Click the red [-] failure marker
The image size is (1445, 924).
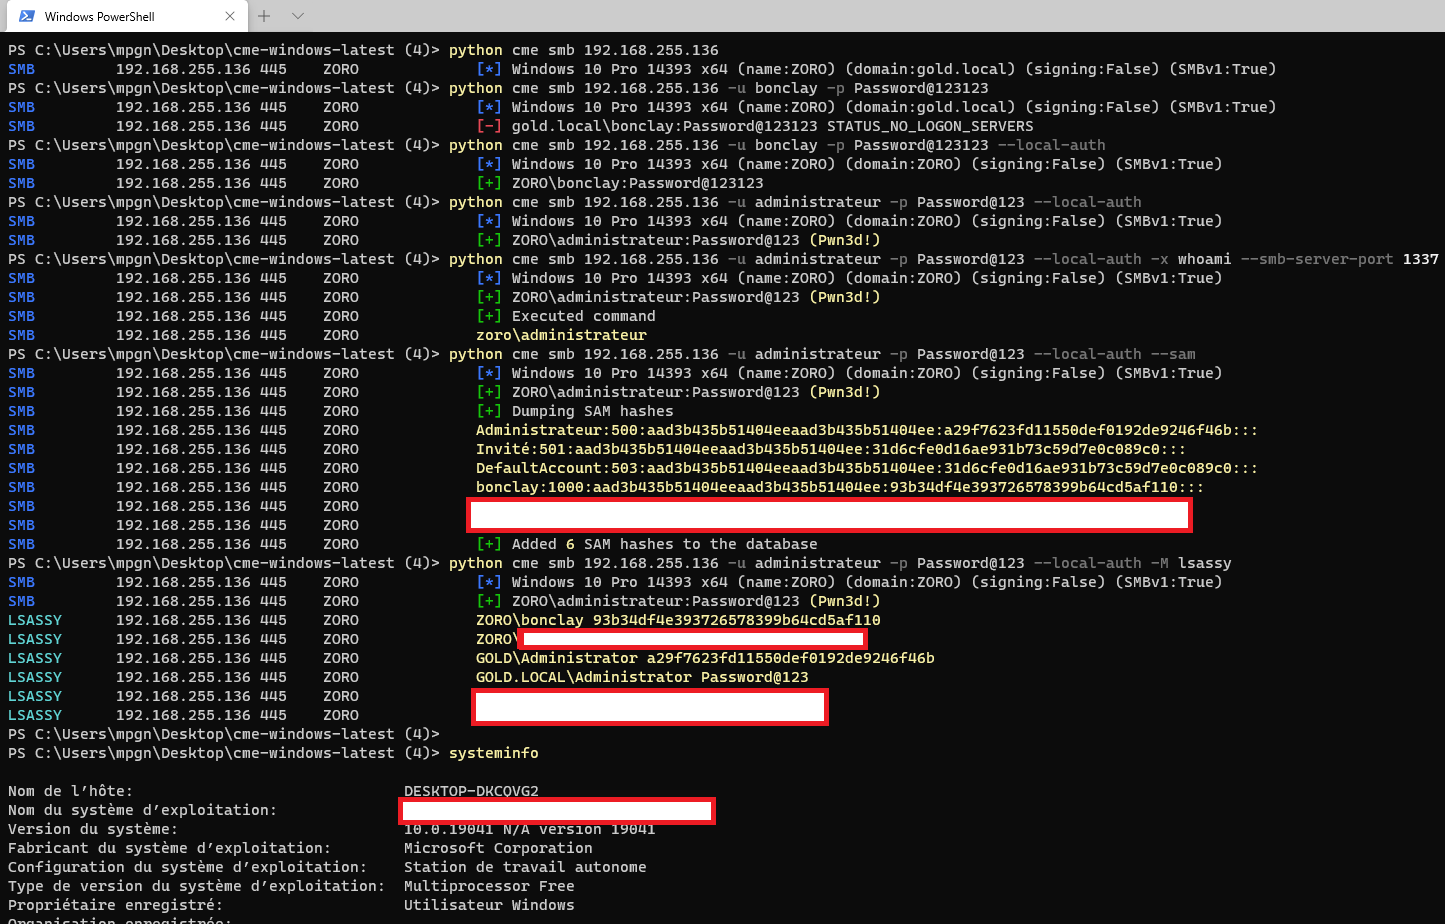click(x=488, y=126)
